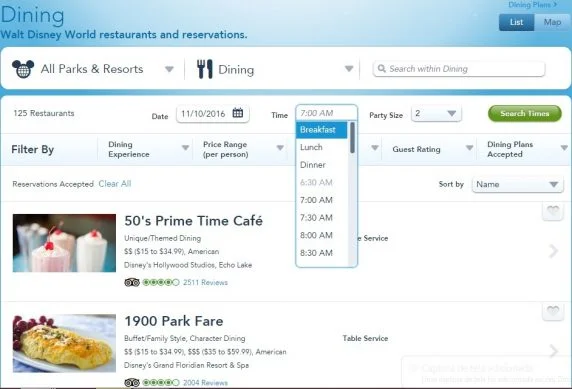Click Reservations Accepted filter label
The image size is (572, 389).
(53, 184)
